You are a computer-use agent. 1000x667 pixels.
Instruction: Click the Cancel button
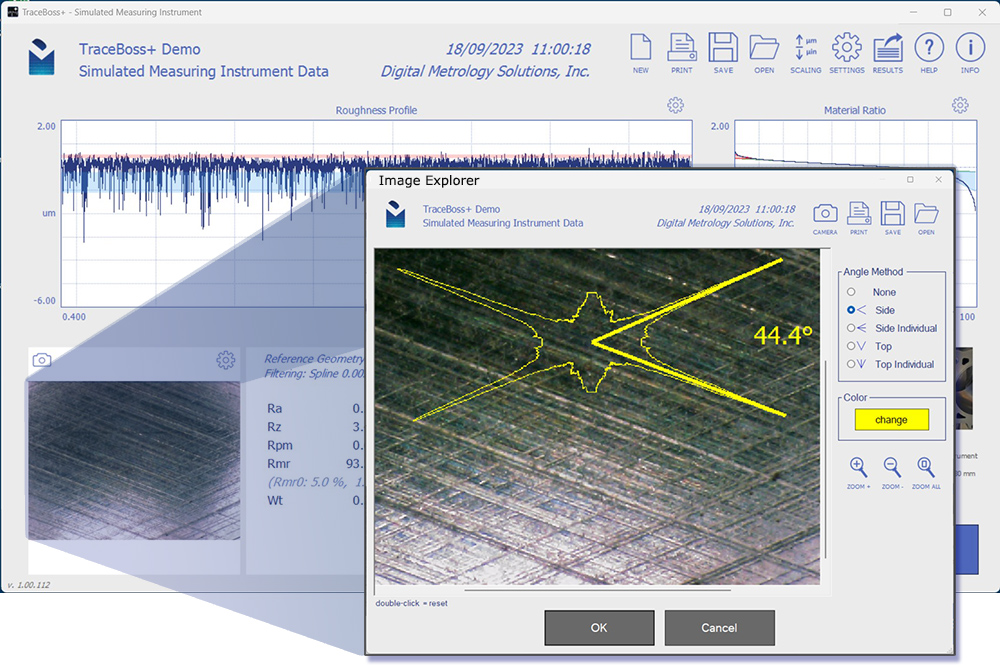tap(719, 627)
